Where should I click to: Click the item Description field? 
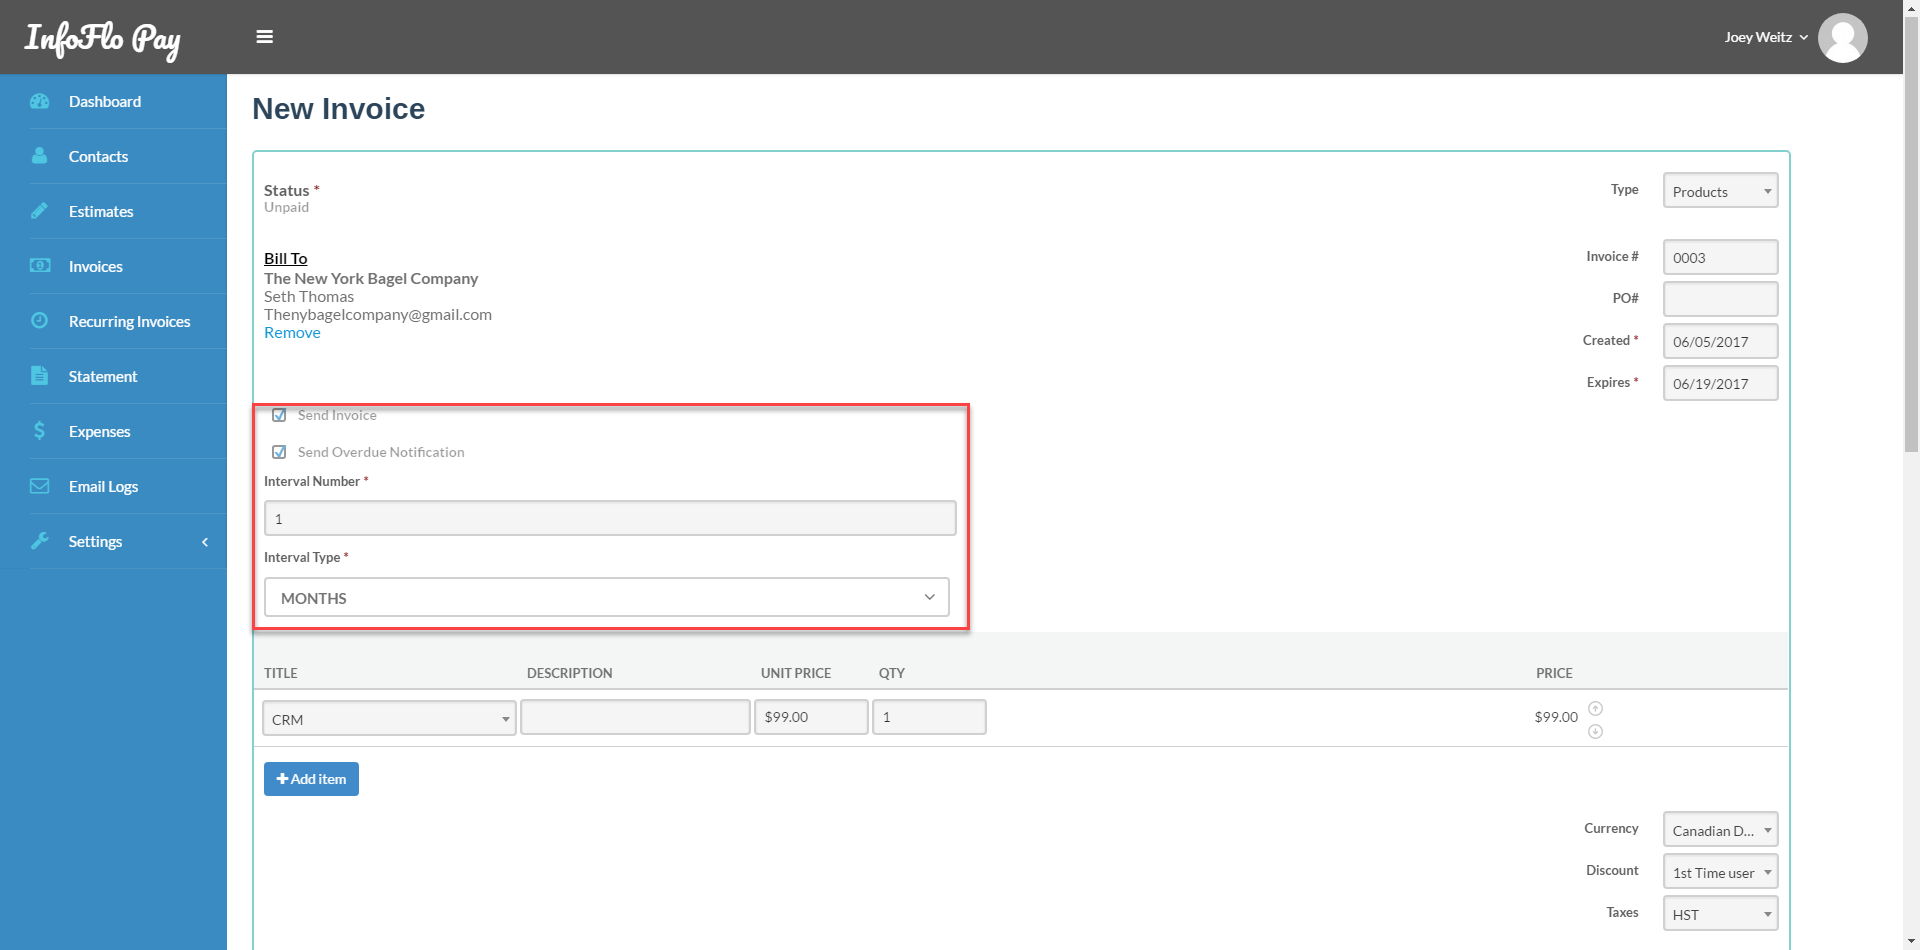635,717
